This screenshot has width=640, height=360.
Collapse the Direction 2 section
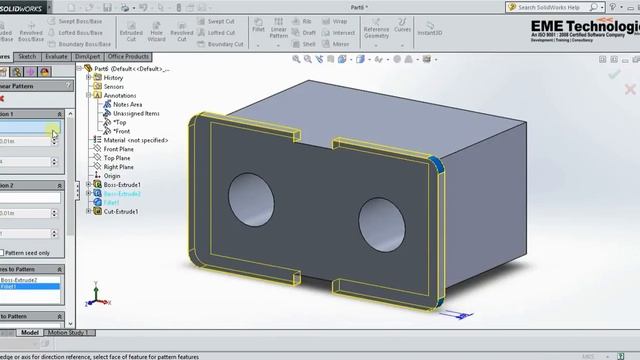(x=60, y=185)
